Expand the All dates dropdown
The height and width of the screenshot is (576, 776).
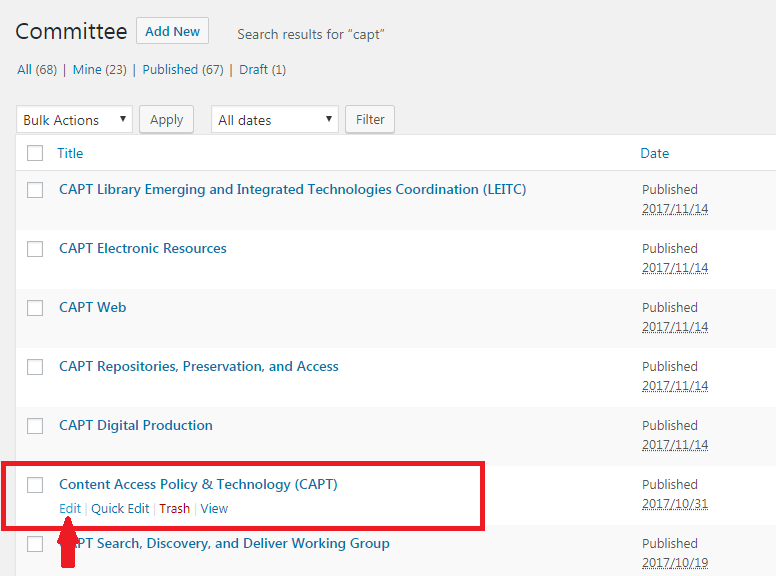275,120
